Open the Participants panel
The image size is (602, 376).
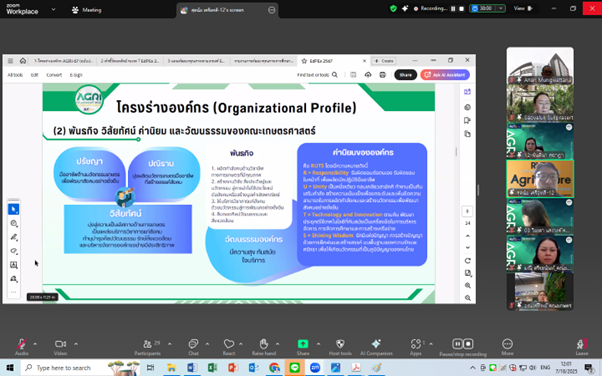point(147,346)
